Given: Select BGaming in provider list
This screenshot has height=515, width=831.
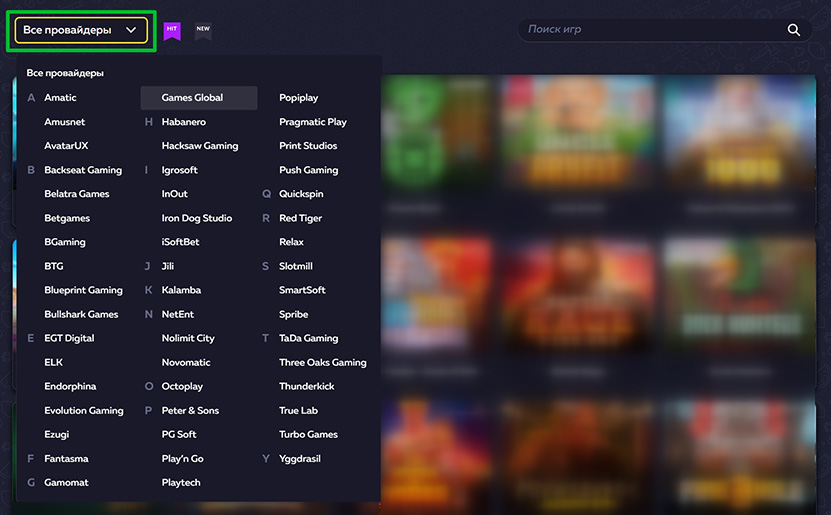Looking at the screenshot, I should [x=65, y=242].
